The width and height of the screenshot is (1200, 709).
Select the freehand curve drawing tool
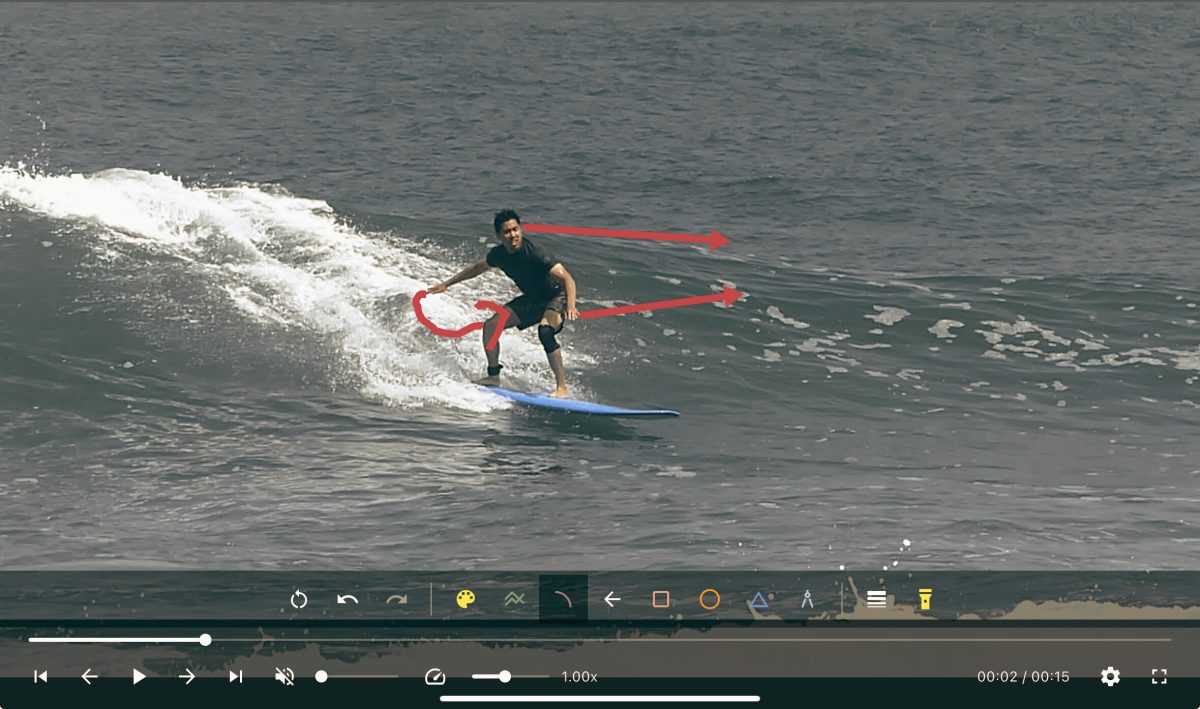click(563, 599)
